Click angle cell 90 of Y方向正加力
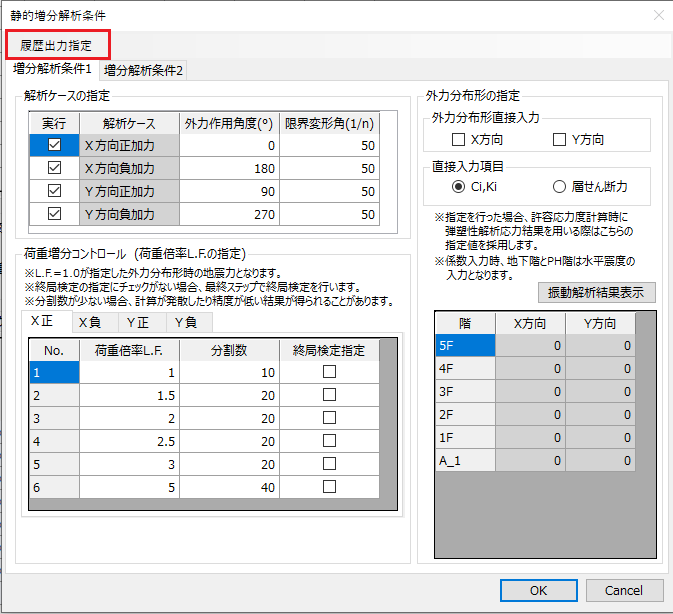This screenshot has height=614, width=673. point(230,191)
